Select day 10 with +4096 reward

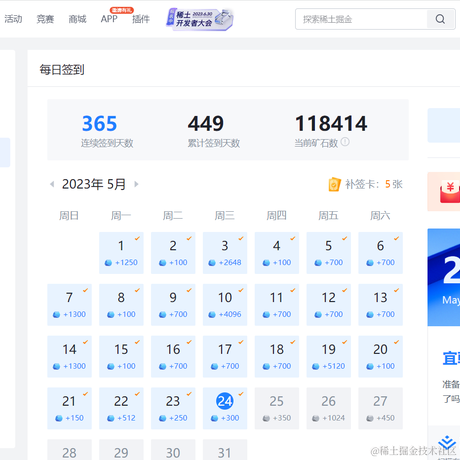click(225, 305)
